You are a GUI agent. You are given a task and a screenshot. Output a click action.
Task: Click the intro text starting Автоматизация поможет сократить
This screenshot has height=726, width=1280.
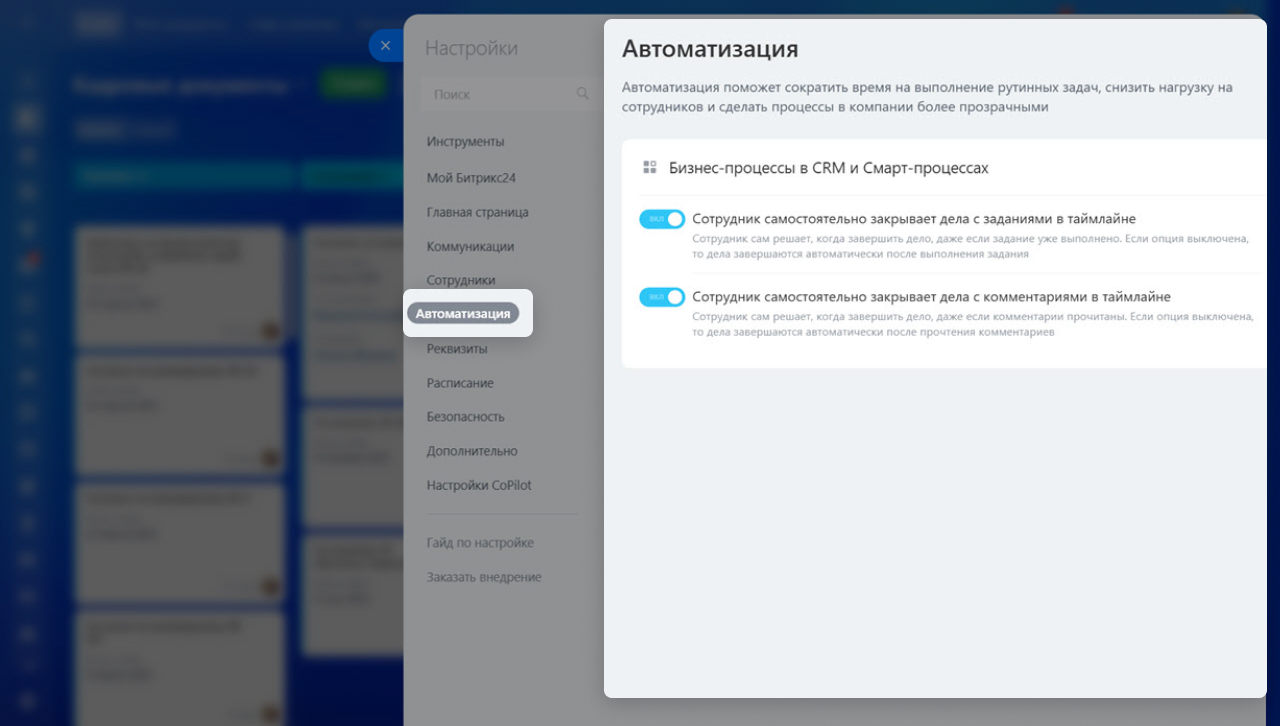tap(927, 97)
